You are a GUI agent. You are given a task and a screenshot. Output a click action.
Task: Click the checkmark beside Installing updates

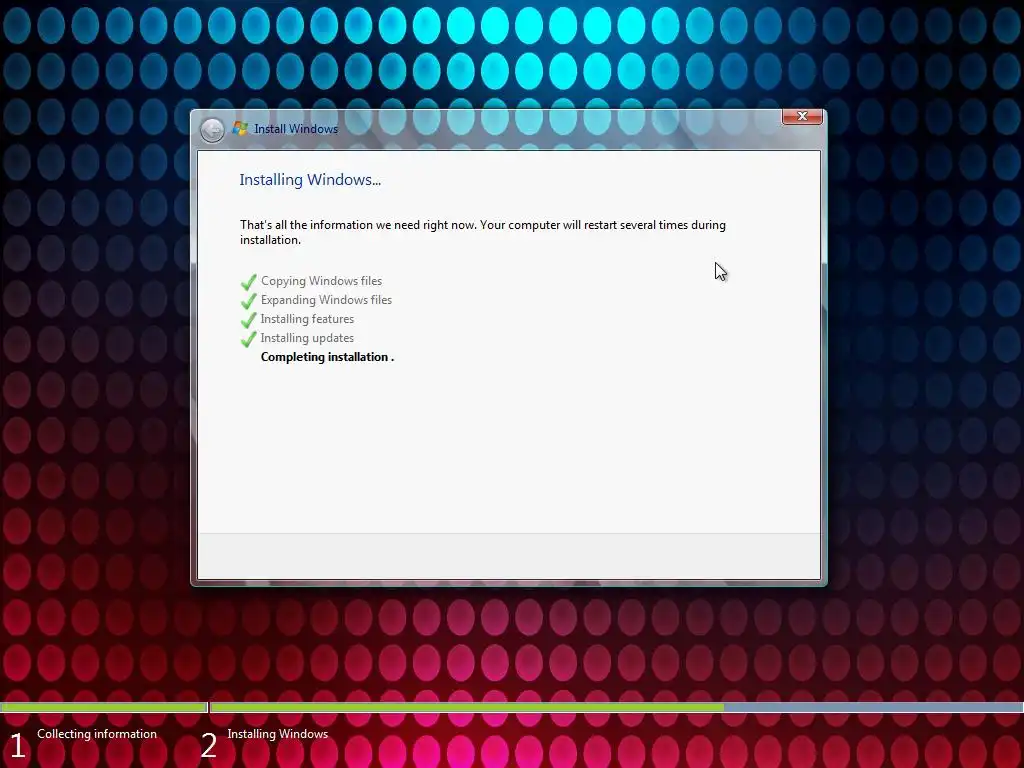click(x=249, y=339)
